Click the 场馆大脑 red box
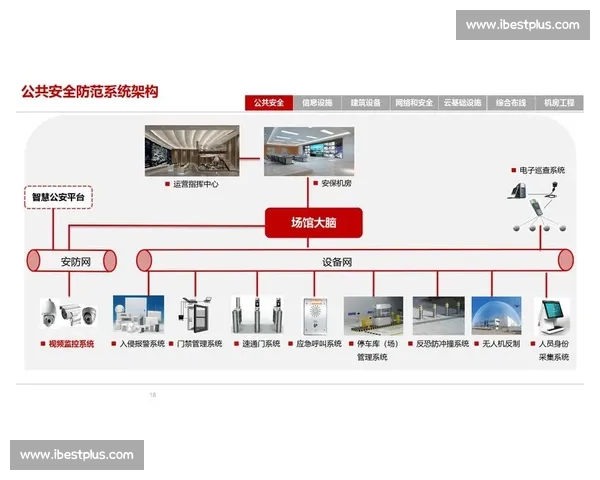 coord(314,223)
